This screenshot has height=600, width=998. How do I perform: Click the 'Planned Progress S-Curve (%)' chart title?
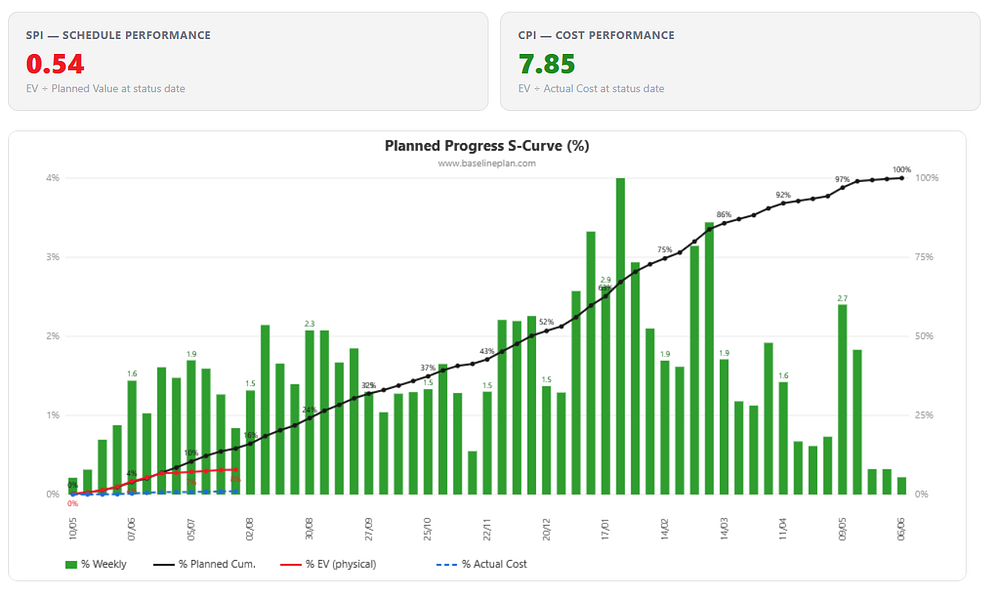click(487, 146)
